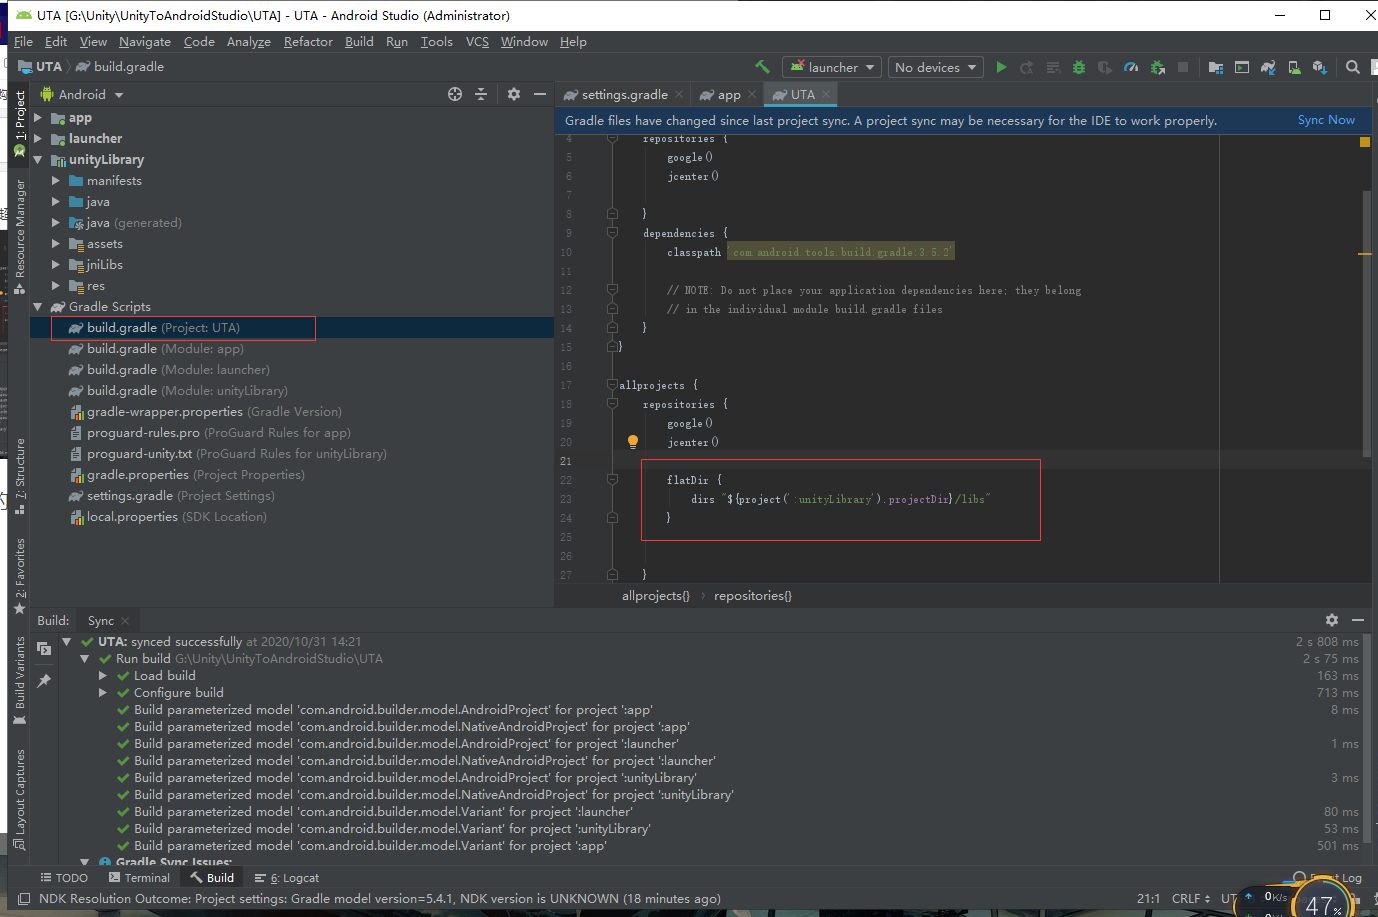The image size is (1378, 917).
Task: Click the yellow light bulb on line 20
Action: pos(633,442)
